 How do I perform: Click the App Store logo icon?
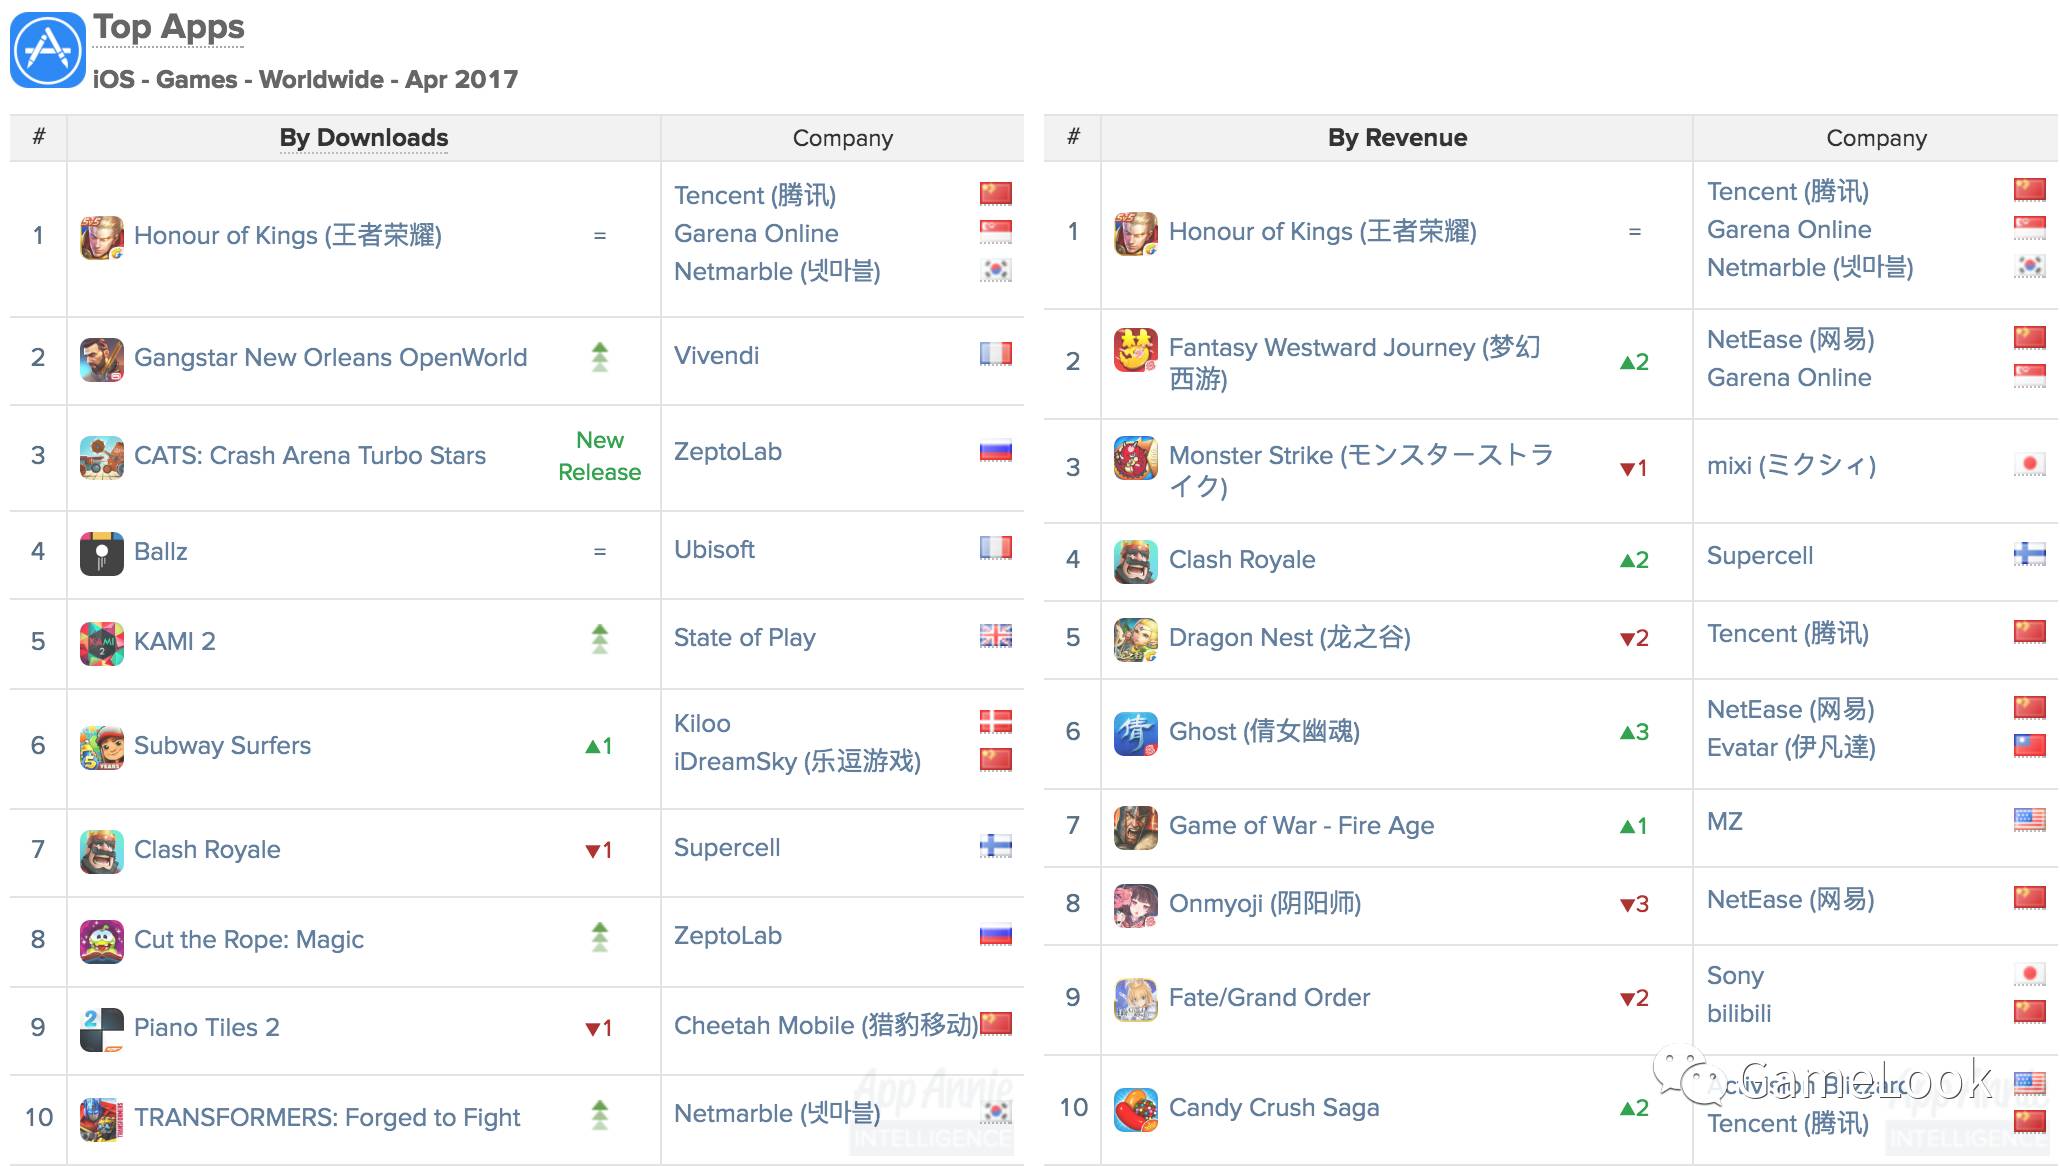(x=47, y=50)
